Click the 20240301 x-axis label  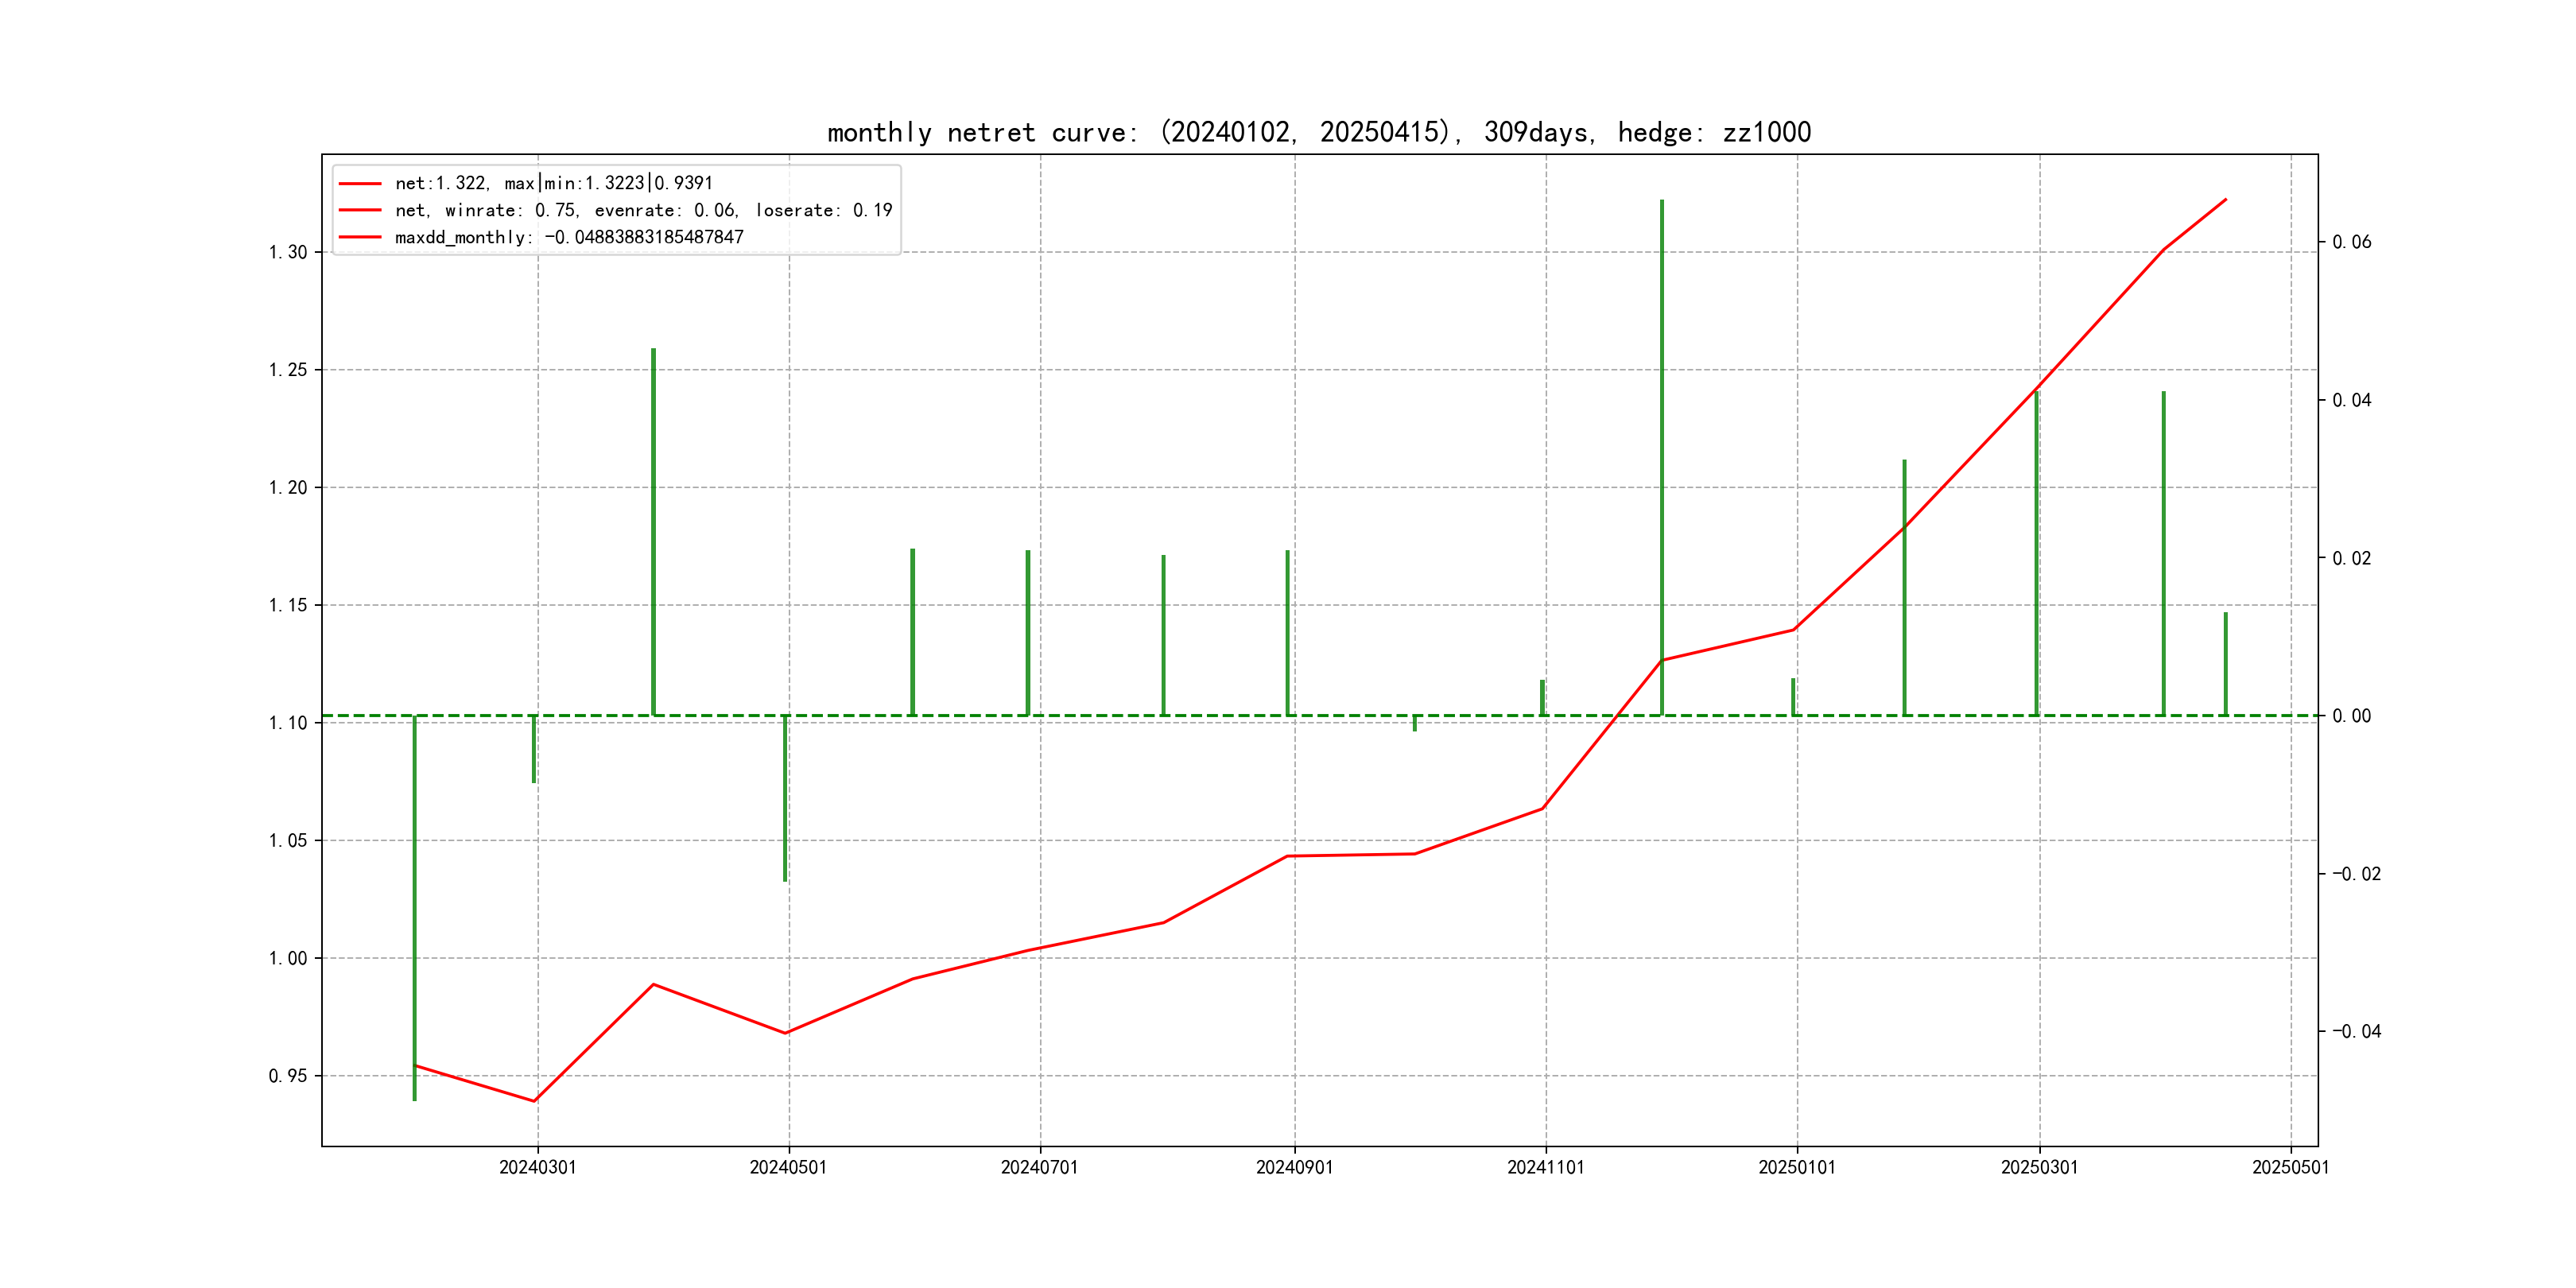pos(537,1167)
